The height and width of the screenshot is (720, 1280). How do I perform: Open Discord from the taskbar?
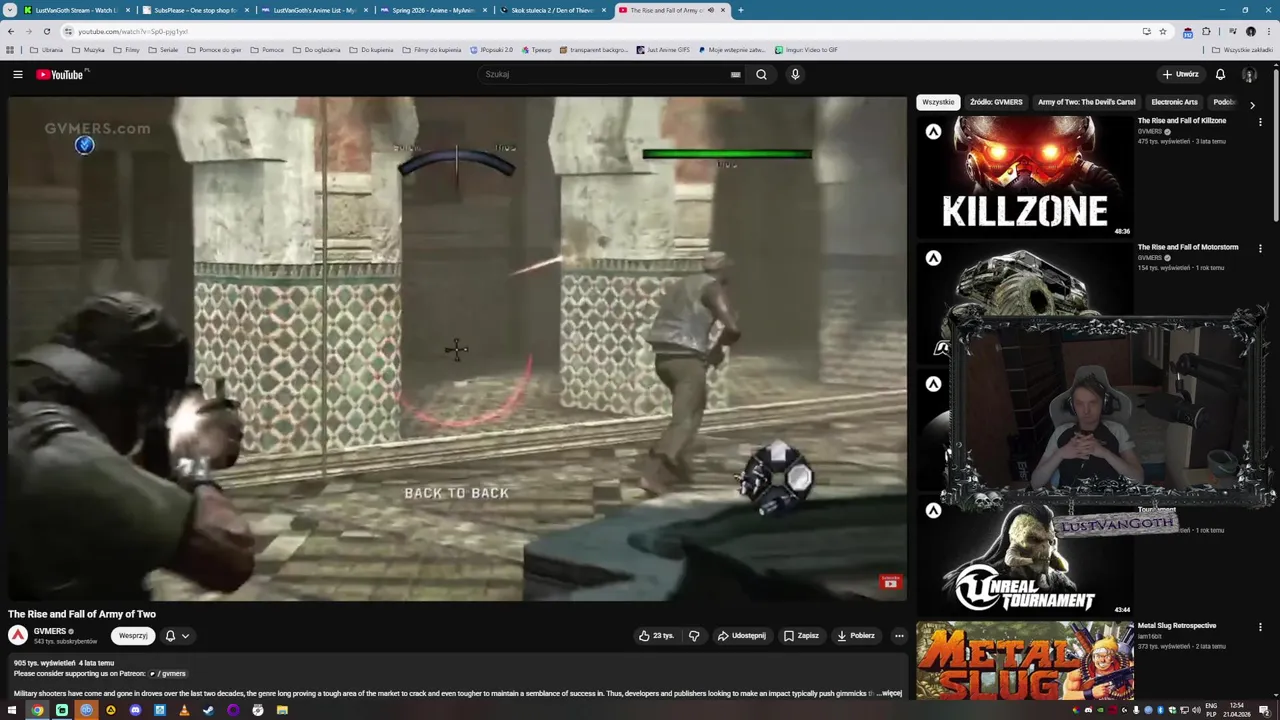[x=135, y=710]
